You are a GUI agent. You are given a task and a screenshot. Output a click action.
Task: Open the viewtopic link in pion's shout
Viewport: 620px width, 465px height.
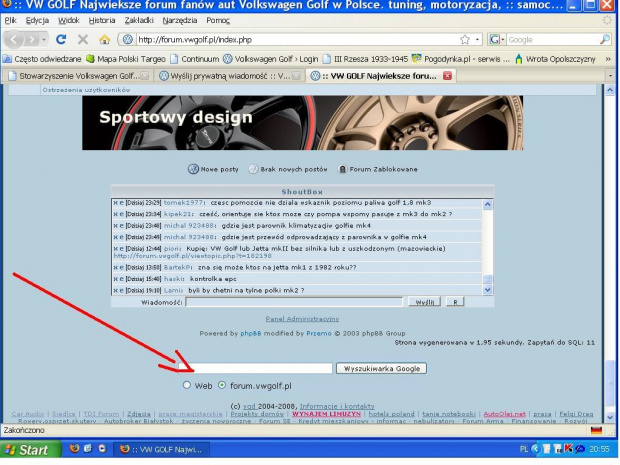click(x=193, y=256)
